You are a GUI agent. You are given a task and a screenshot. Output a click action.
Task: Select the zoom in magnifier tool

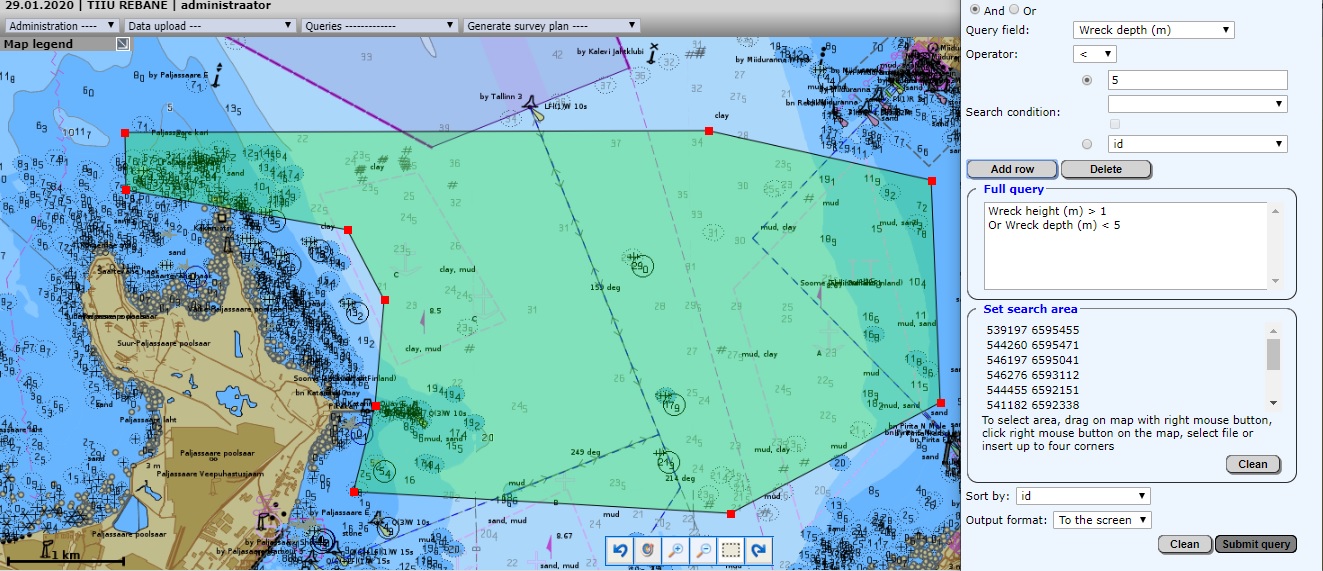[676, 550]
